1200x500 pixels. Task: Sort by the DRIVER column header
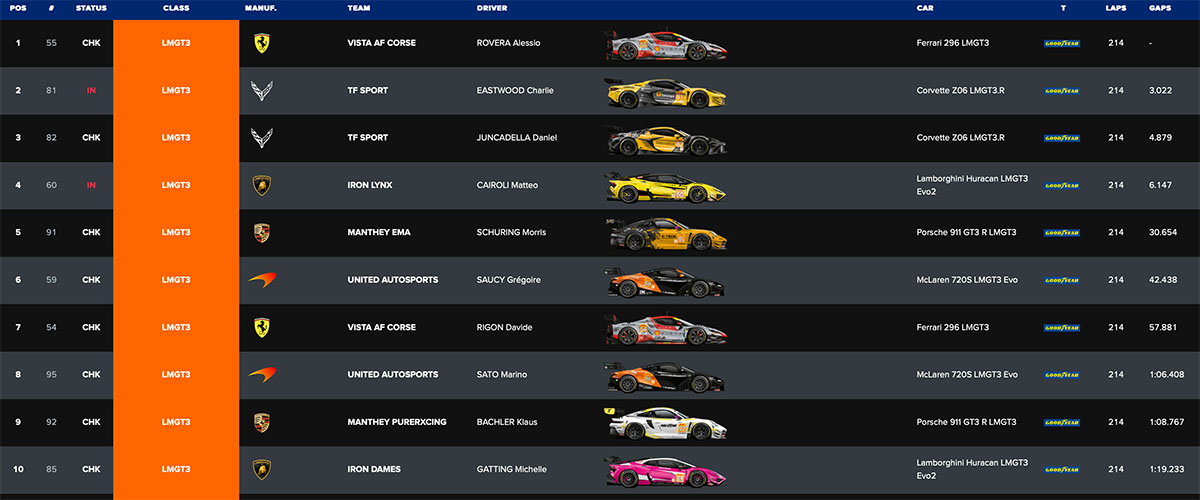(x=492, y=8)
